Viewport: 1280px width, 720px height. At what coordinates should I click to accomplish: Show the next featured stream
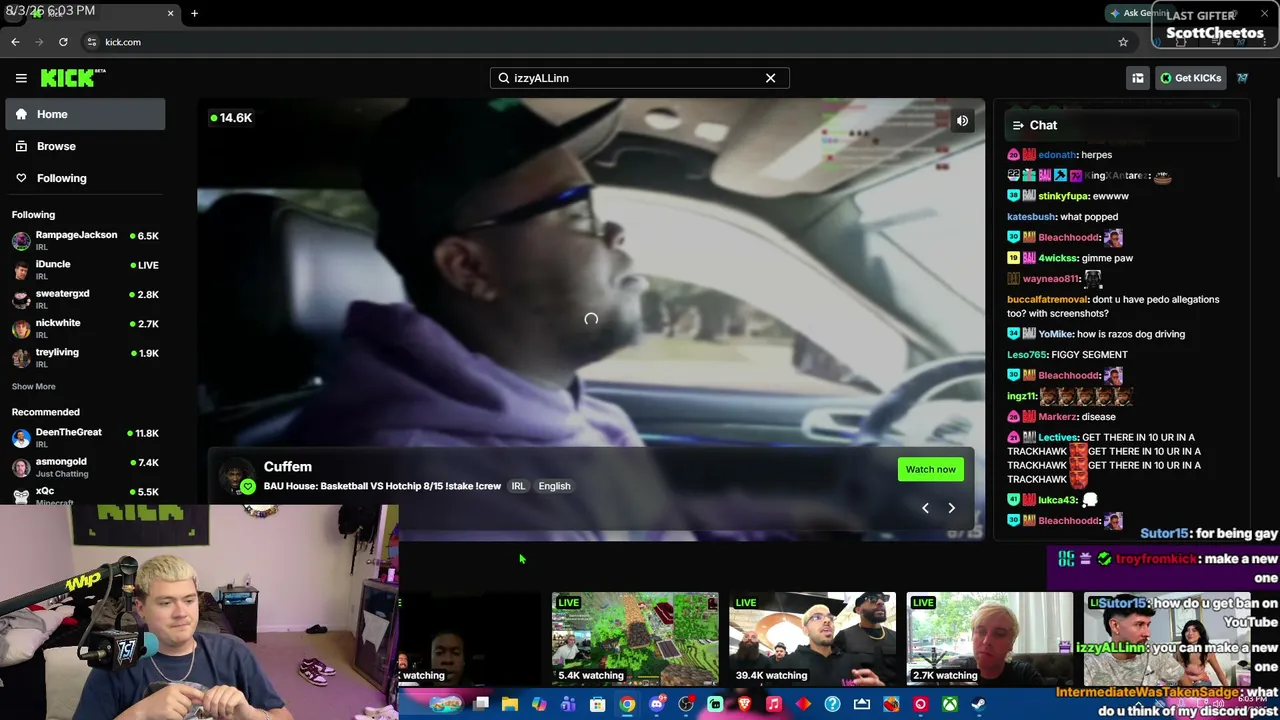coord(951,508)
